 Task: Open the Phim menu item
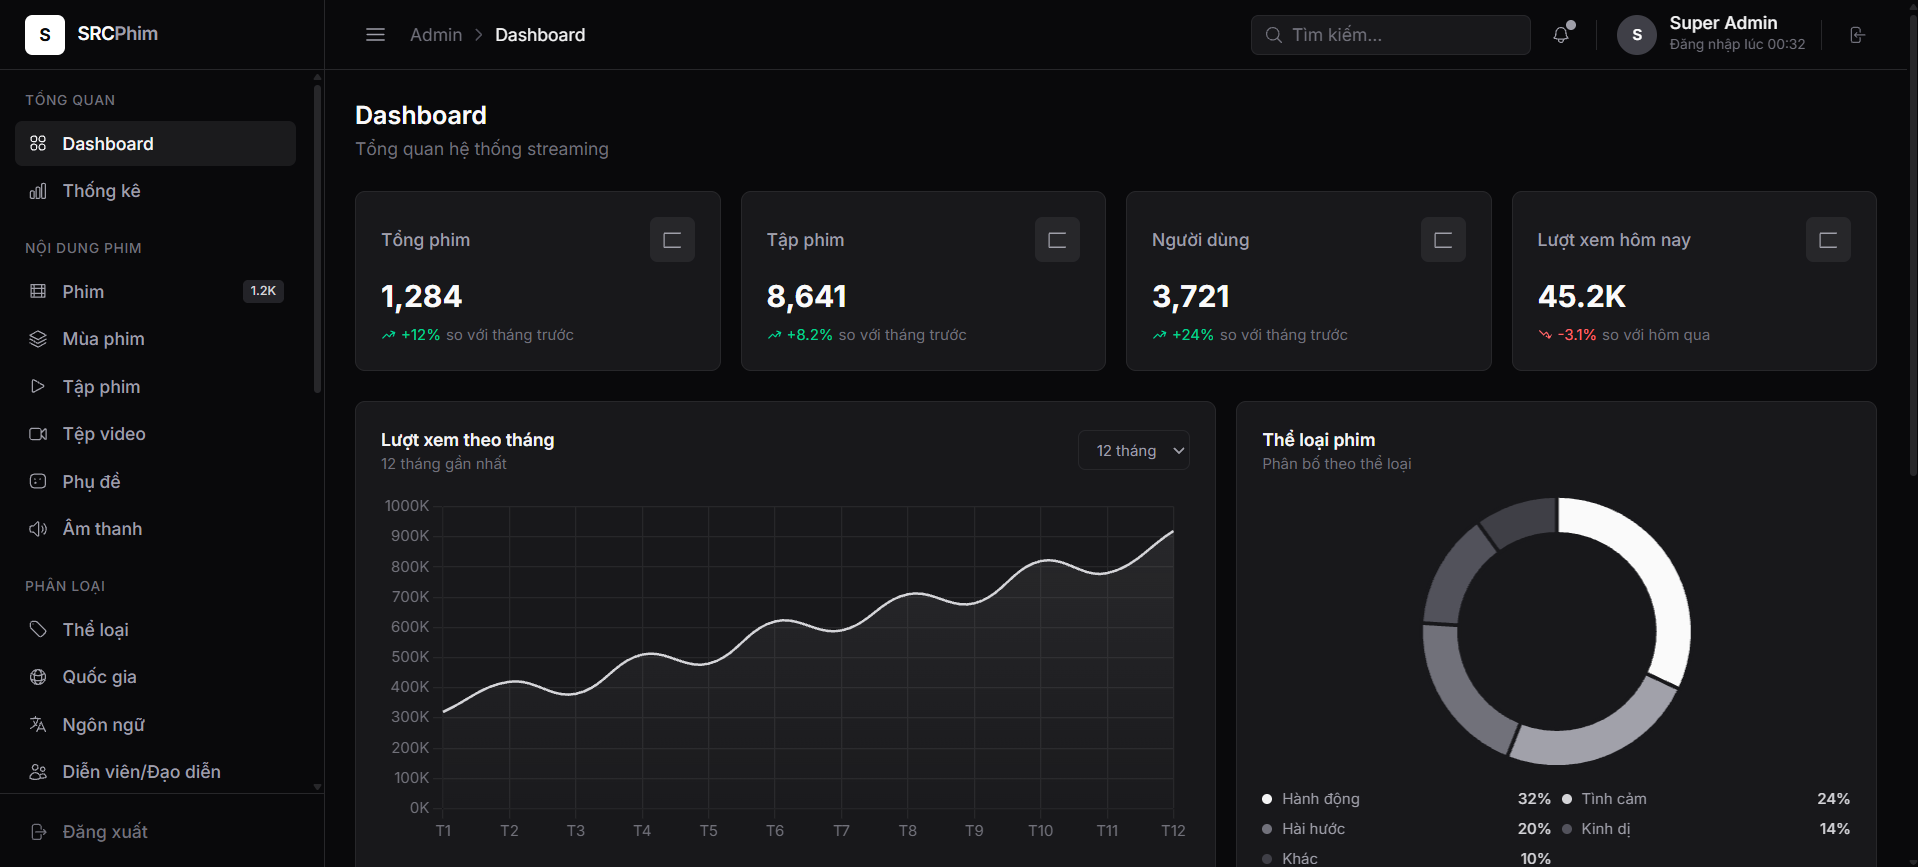pos(155,292)
